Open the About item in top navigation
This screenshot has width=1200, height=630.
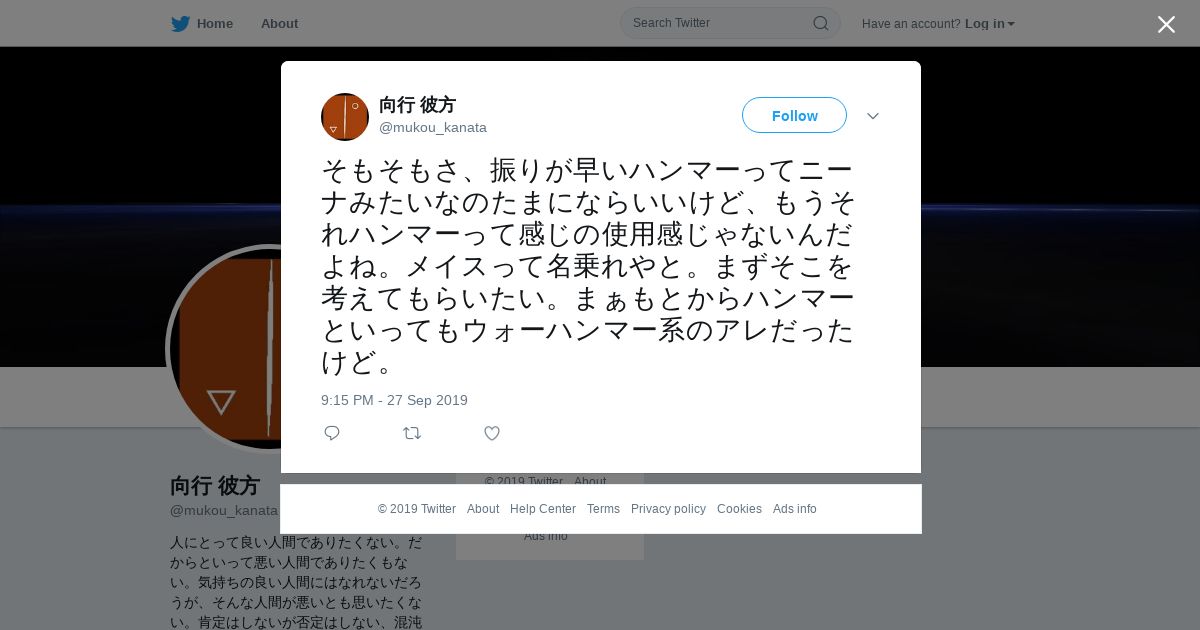click(x=279, y=23)
